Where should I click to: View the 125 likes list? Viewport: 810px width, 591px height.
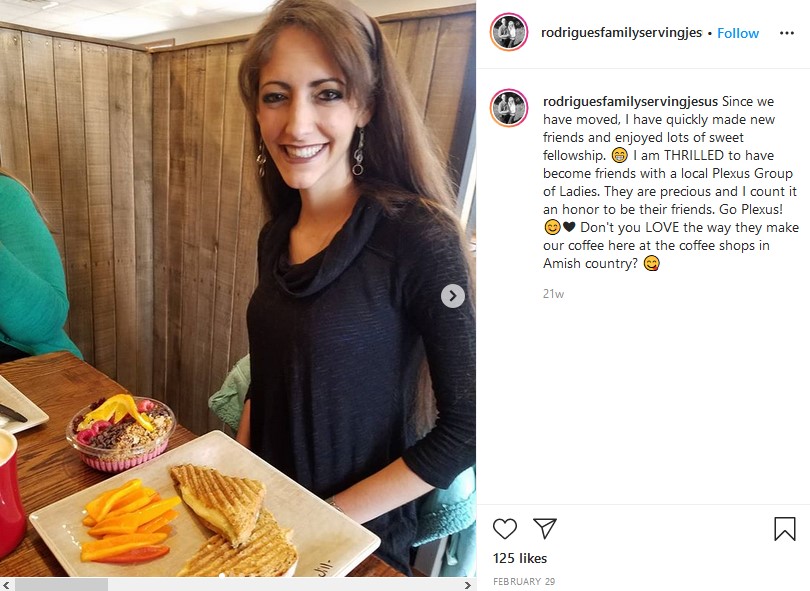(520, 558)
